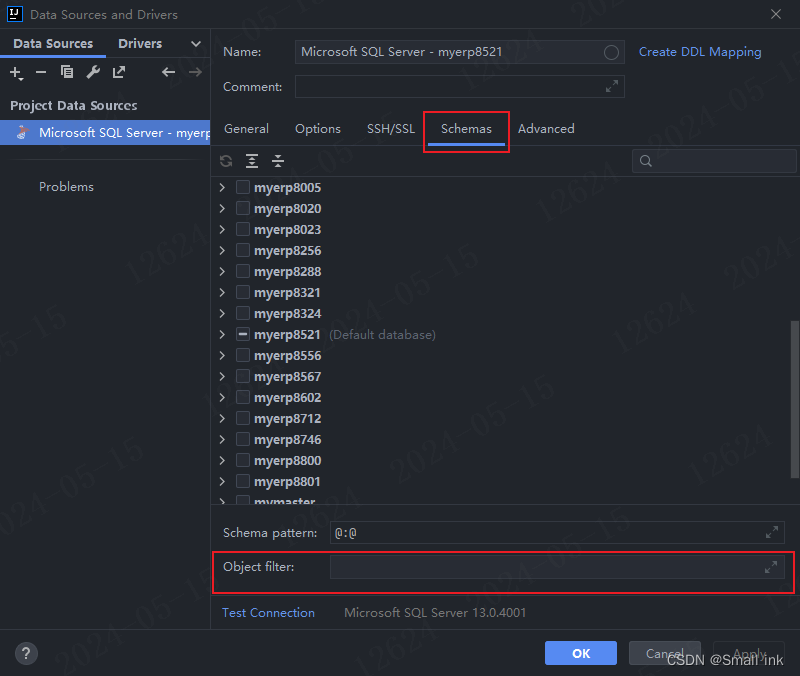Focus the Name input field
800x676 pixels.
[460, 52]
